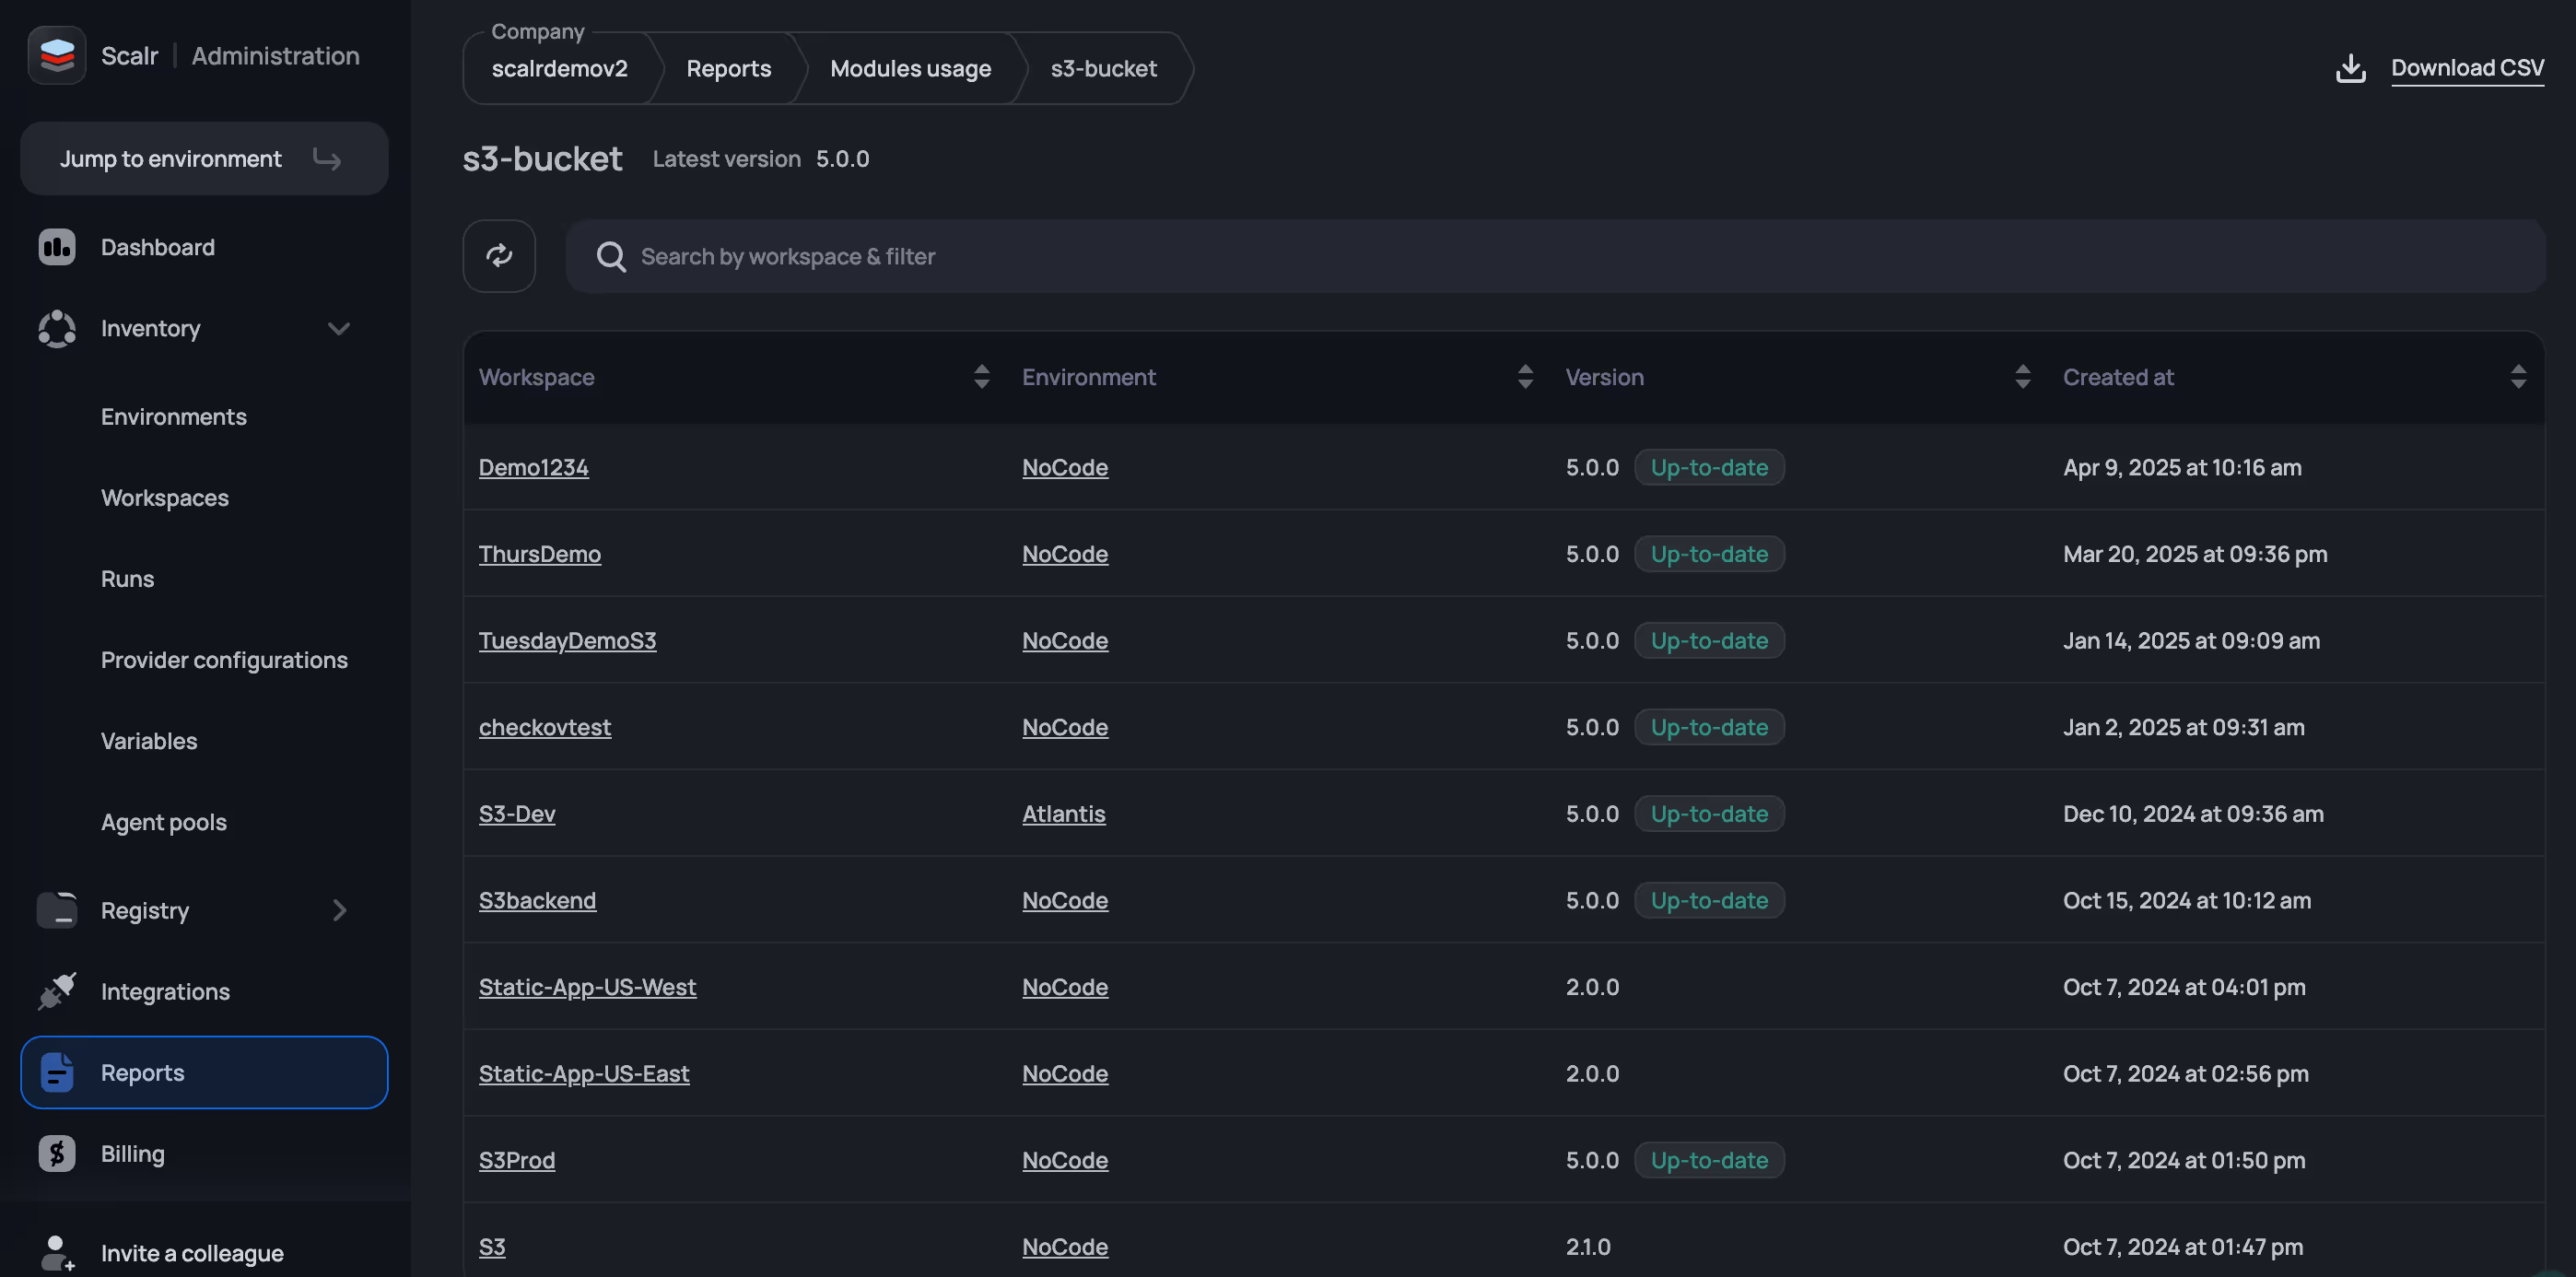
Task: Open the Dashboard page
Action: (x=158, y=247)
